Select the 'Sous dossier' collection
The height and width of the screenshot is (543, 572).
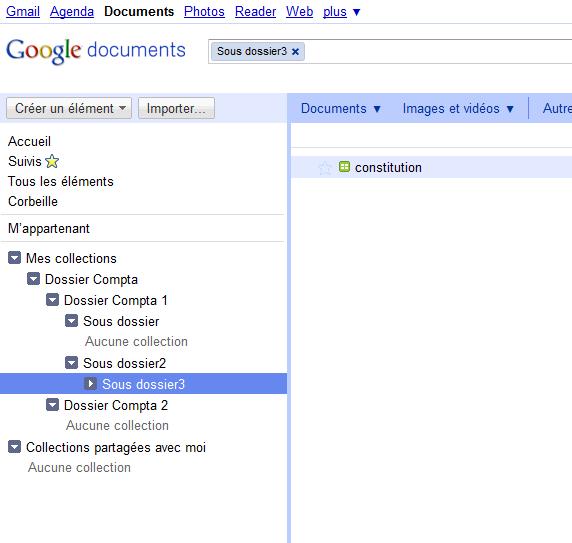pyautogui.click(x=121, y=321)
